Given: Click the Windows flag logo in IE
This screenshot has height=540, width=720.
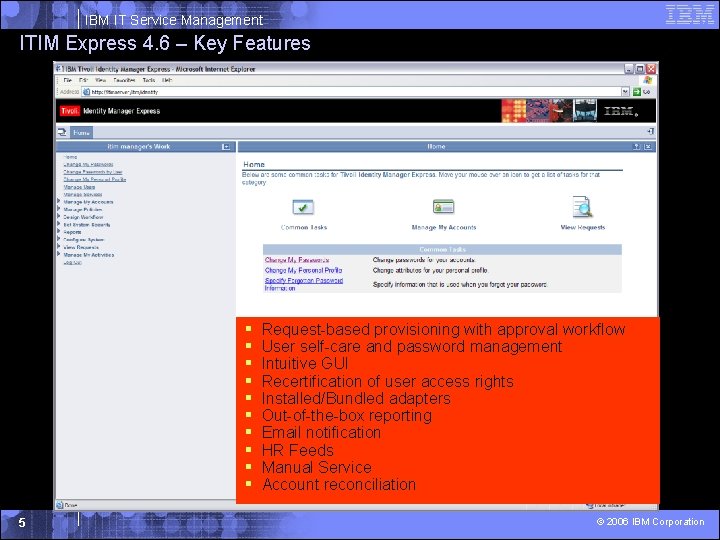Looking at the screenshot, I should pyautogui.click(x=647, y=80).
